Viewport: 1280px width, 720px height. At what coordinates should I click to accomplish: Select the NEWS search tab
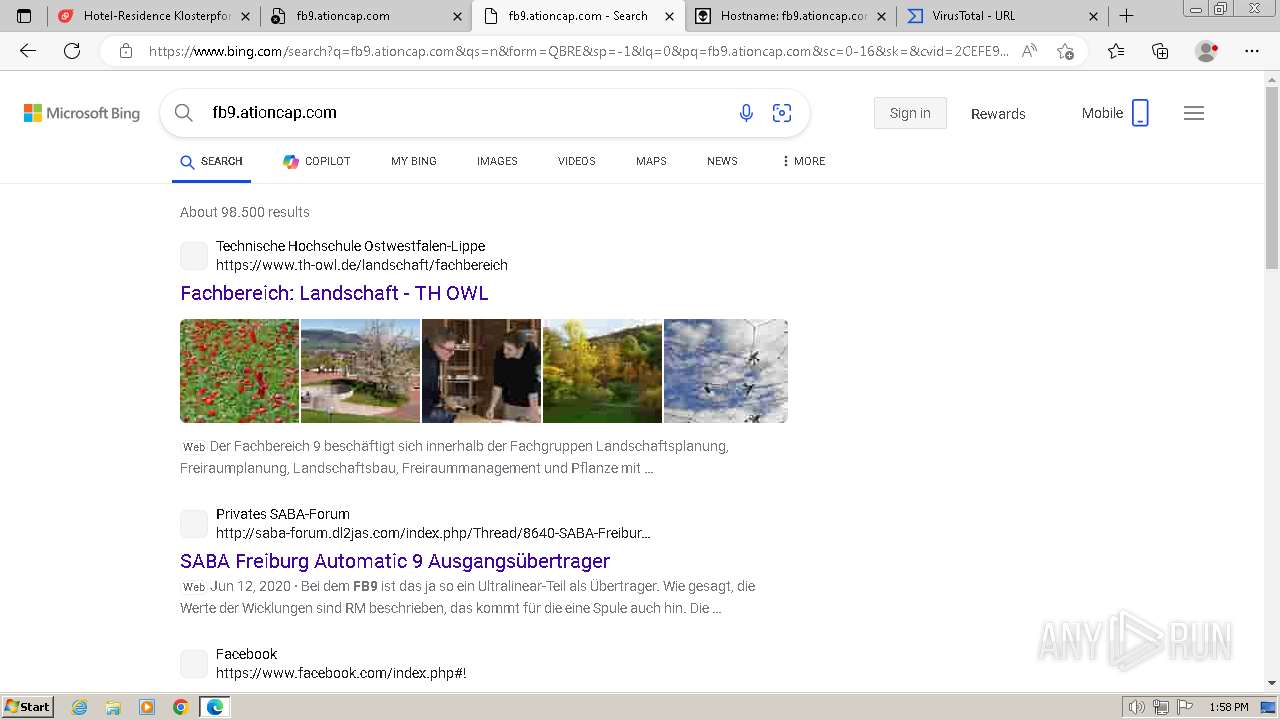pyautogui.click(x=722, y=161)
